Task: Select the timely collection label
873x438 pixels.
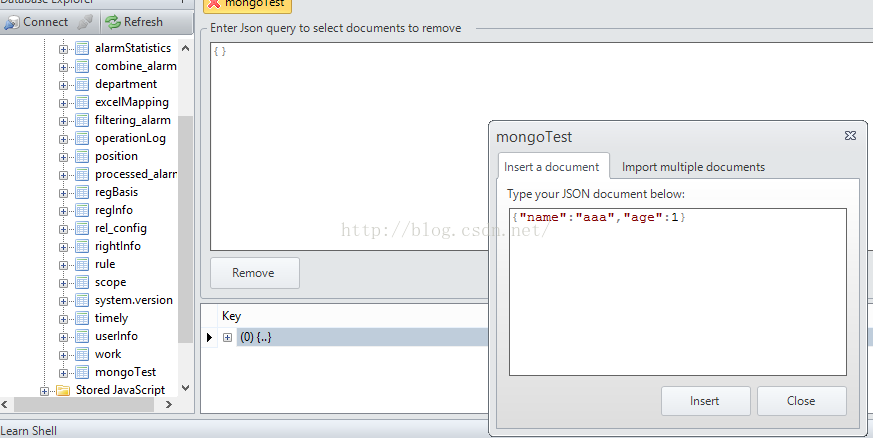Action: click(x=111, y=318)
